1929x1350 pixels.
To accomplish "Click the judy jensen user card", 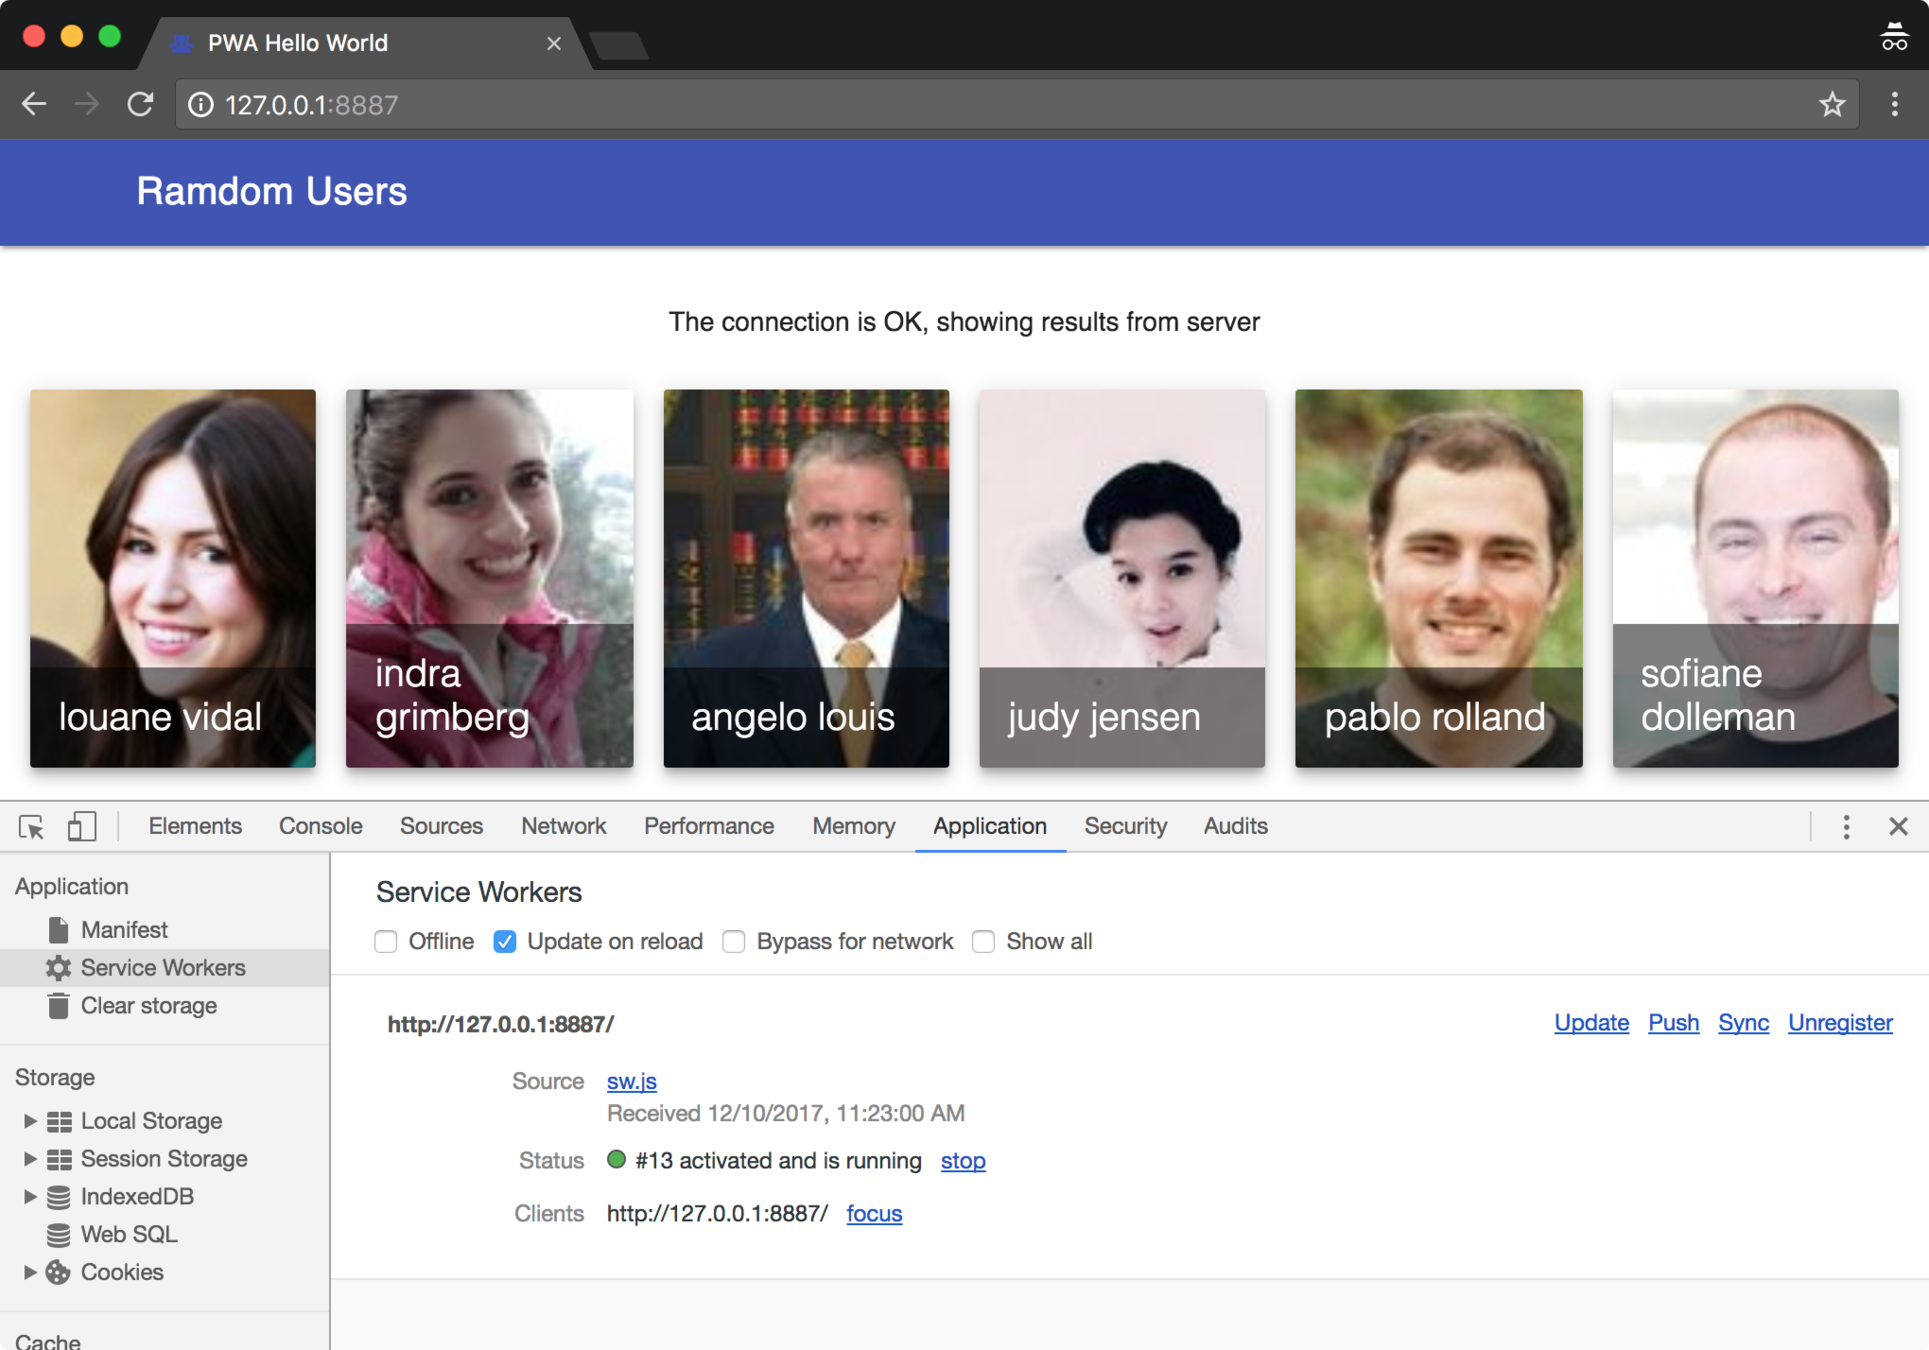I will (1121, 578).
